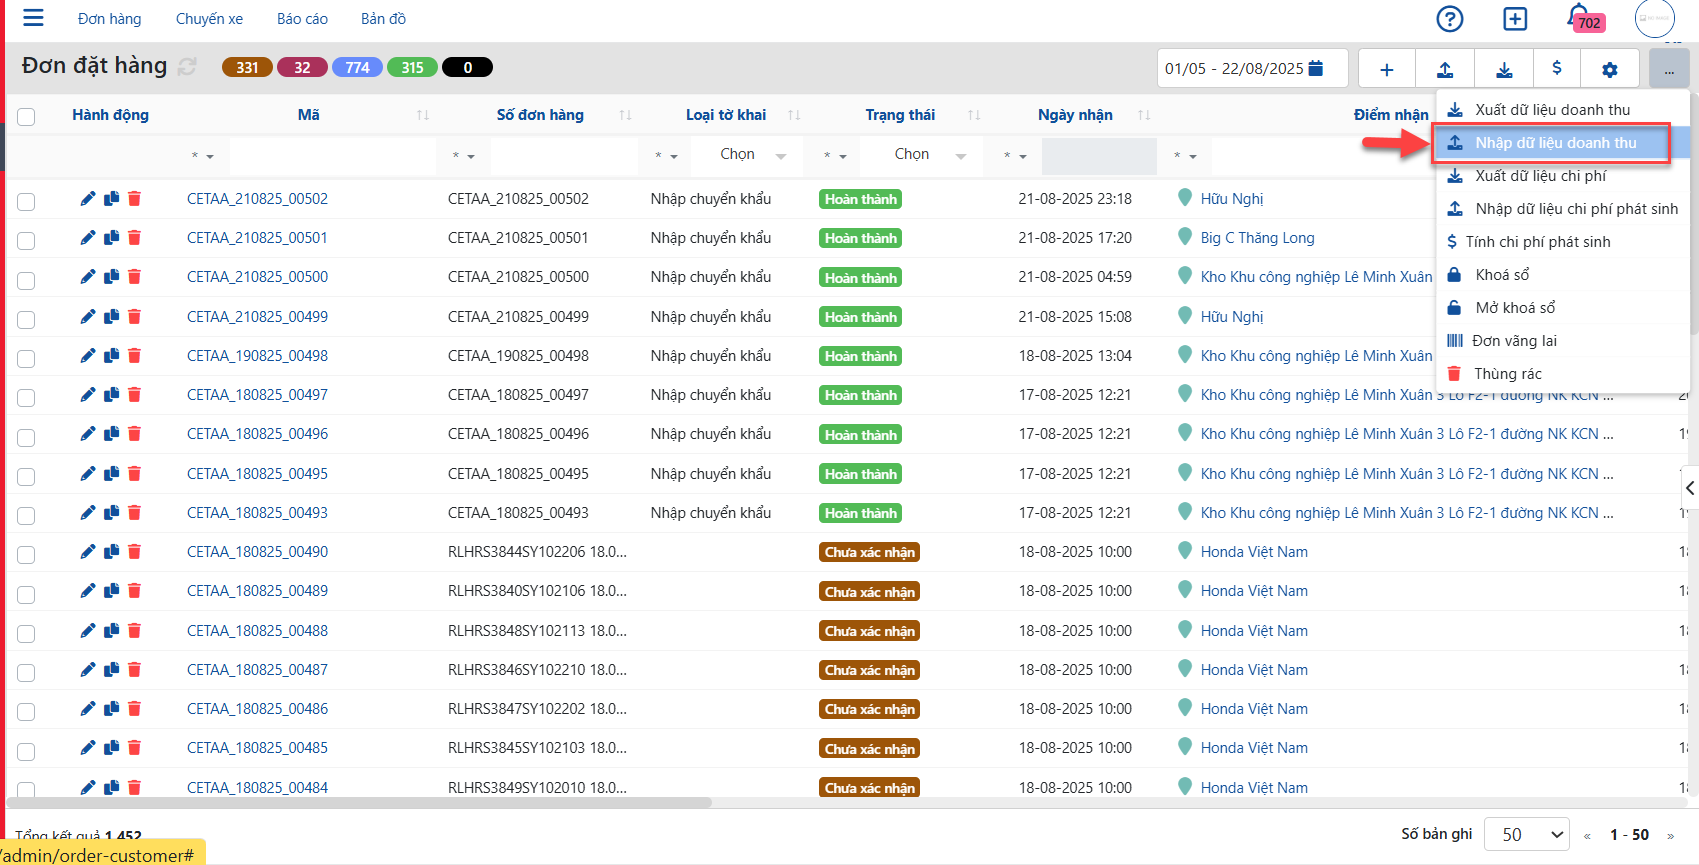Open filter operator dropdown for Mã column
This screenshot has width=1699, height=865.
point(202,156)
